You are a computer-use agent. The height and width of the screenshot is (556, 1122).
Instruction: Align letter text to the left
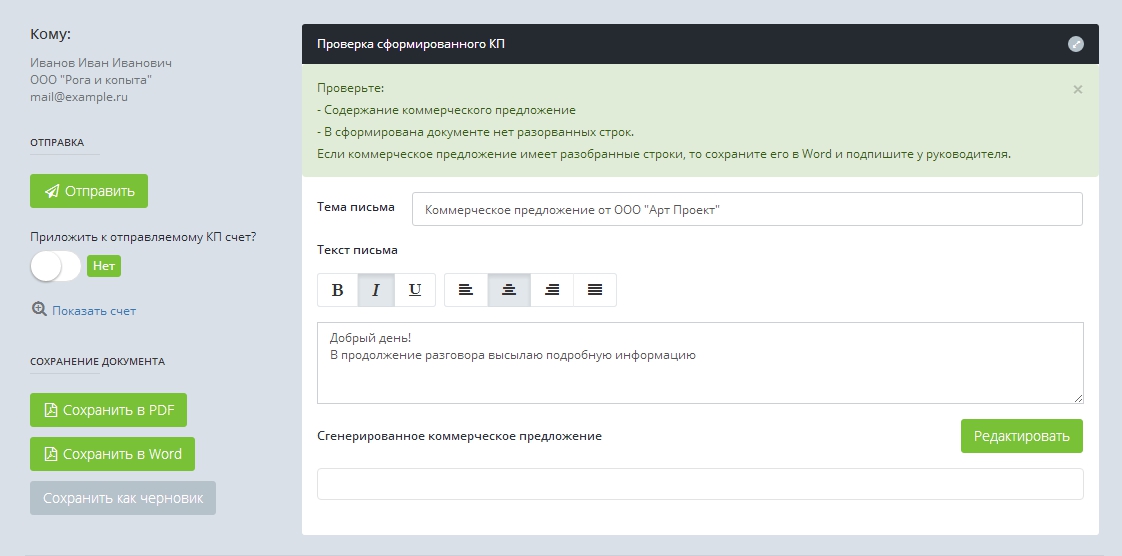466,290
